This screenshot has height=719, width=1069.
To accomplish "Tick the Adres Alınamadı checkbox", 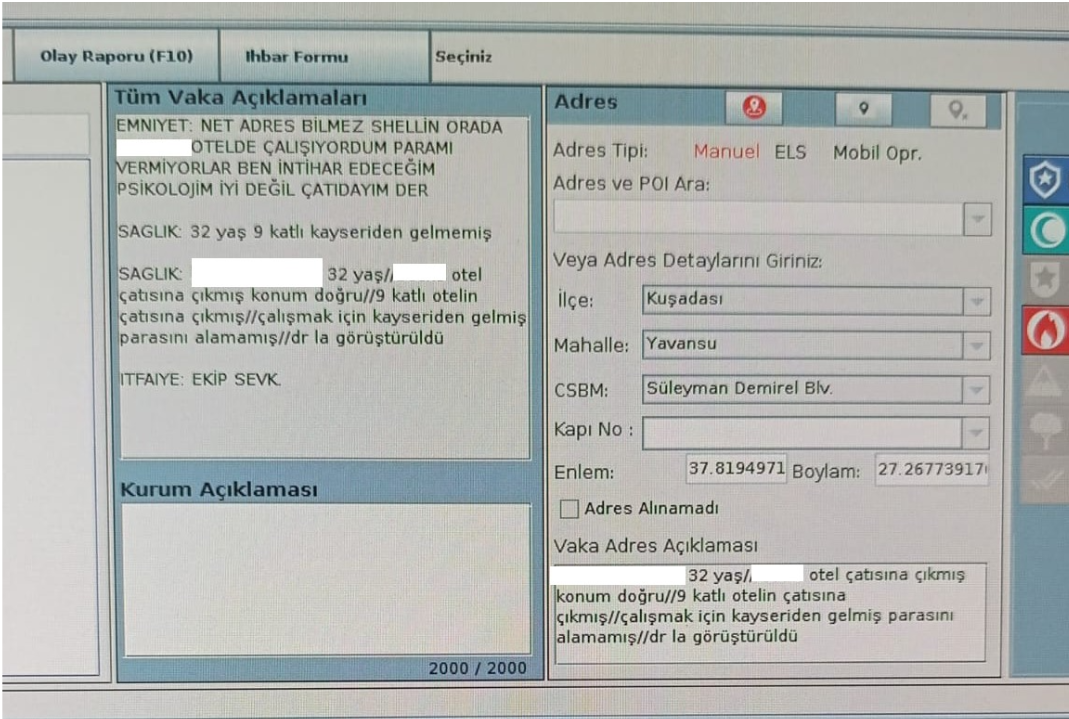I will (x=569, y=509).
